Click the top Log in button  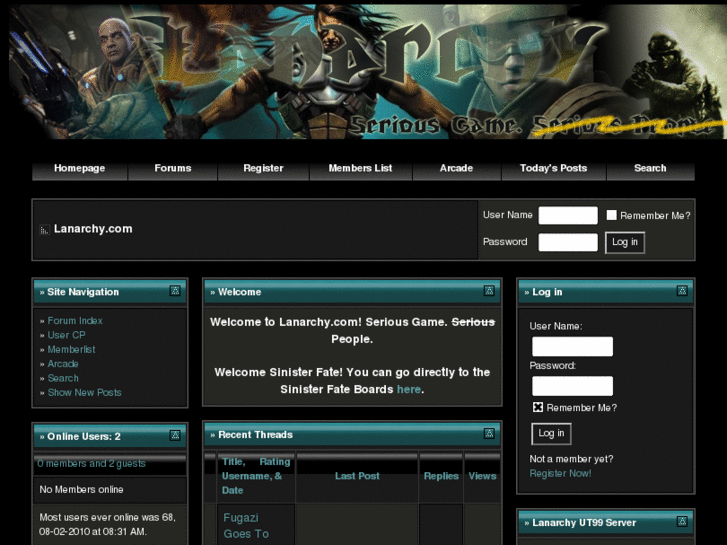[x=625, y=242]
